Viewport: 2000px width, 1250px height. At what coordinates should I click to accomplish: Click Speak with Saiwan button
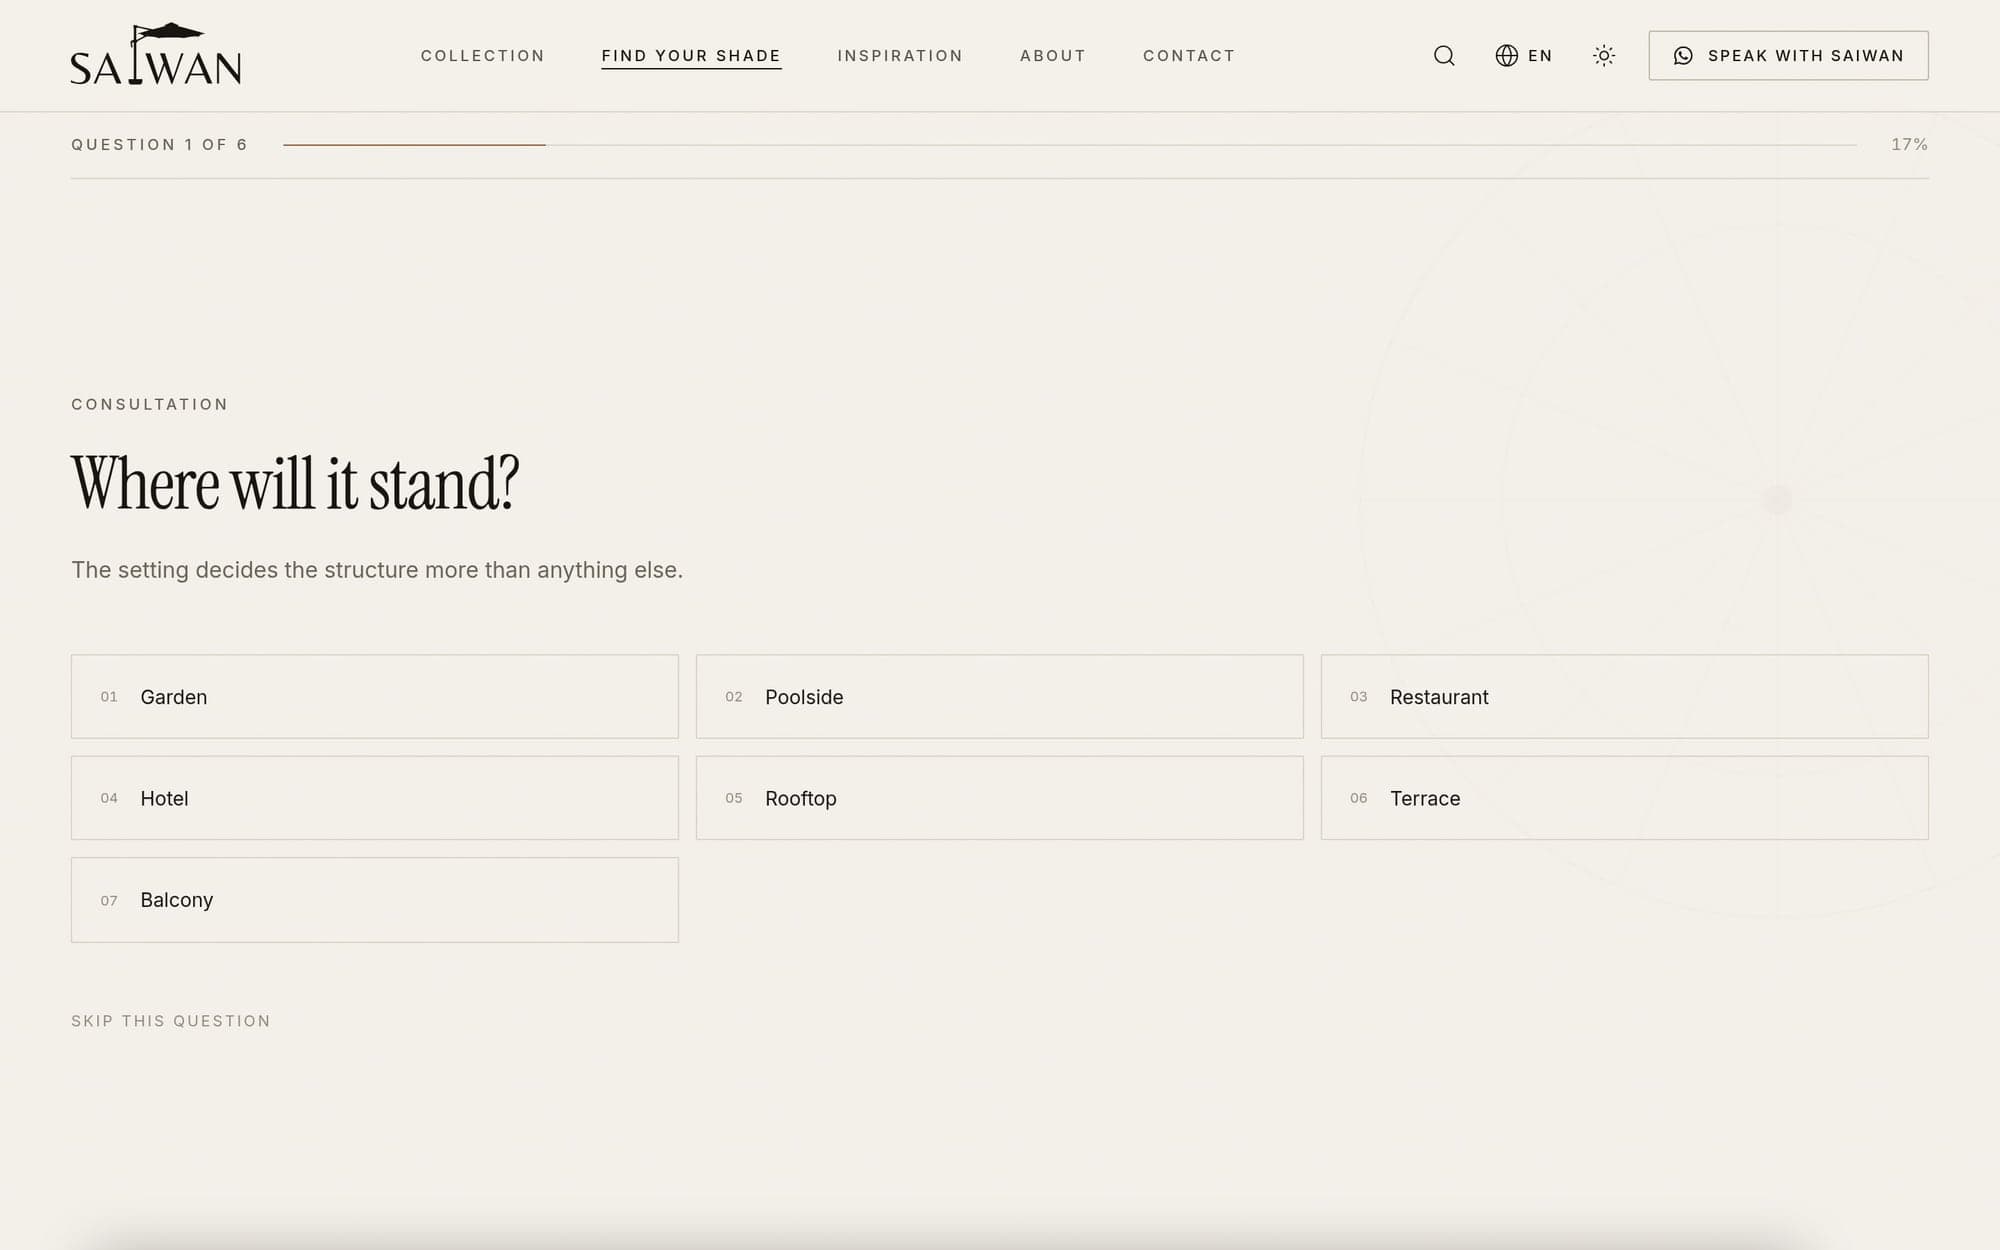coord(1788,56)
